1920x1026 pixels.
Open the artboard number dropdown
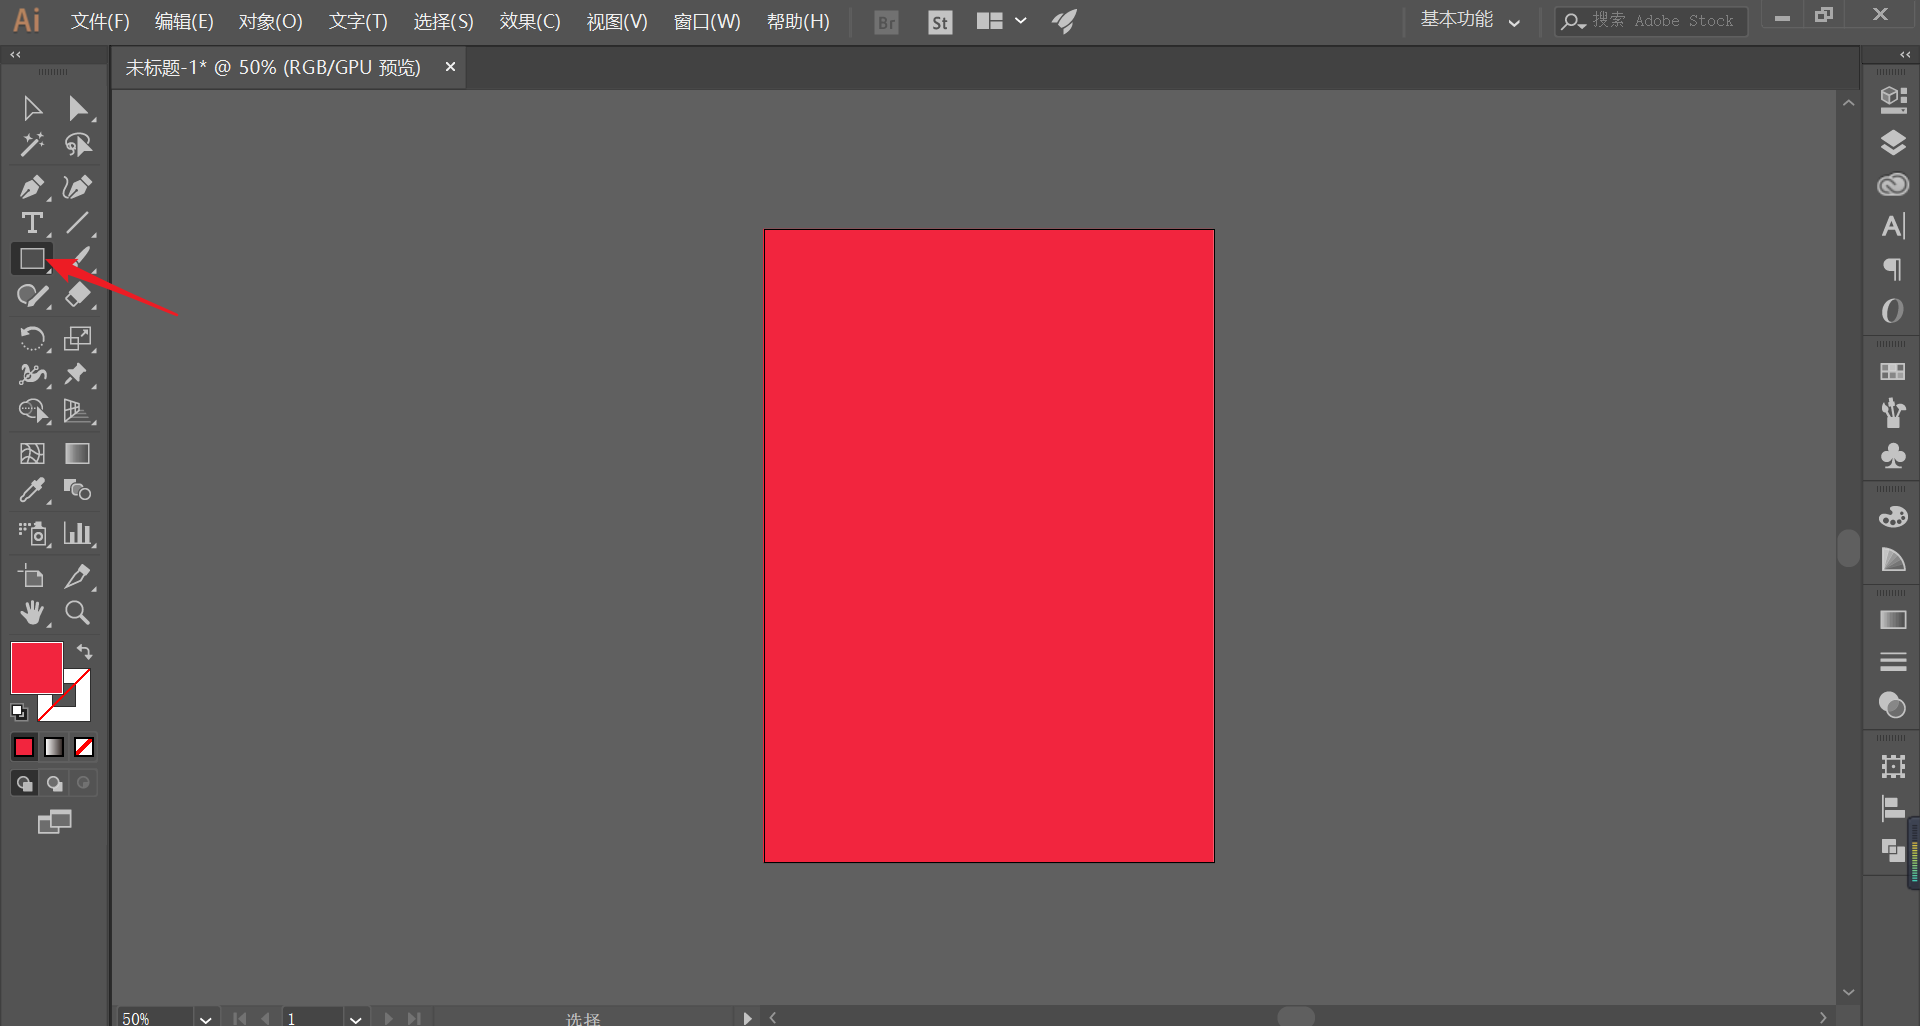[356, 1018]
